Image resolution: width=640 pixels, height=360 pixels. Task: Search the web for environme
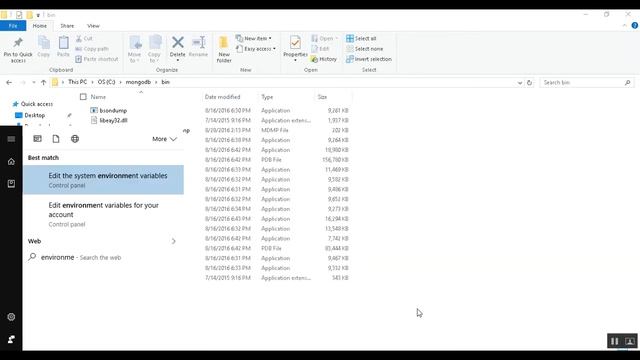point(104,257)
